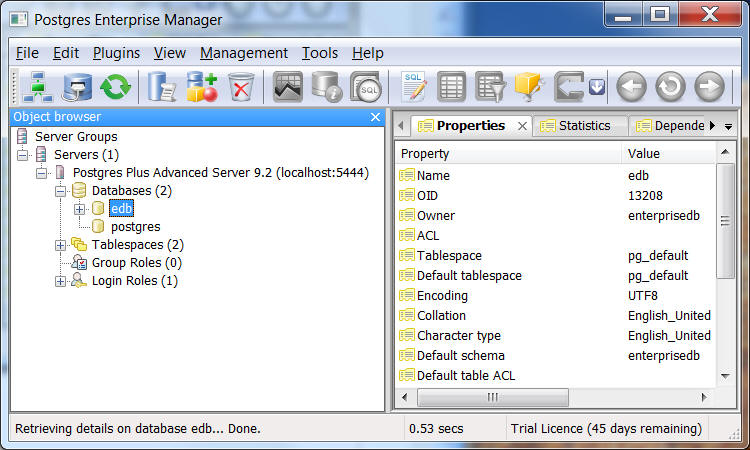Click the database info toolbar icon
This screenshot has width=750, height=450.
[327, 87]
